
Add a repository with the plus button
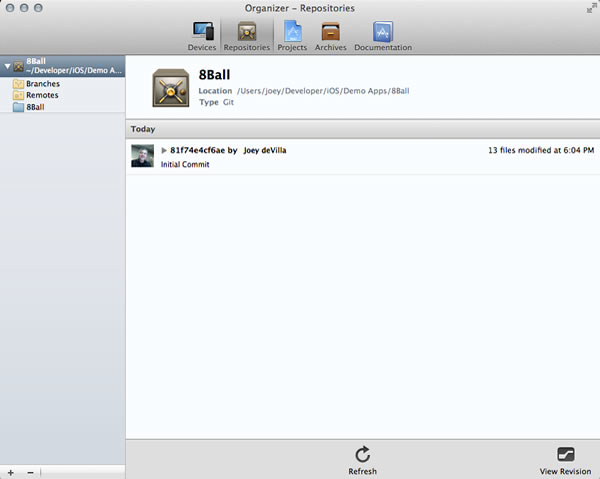pyautogui.click(x=11, y=472)
